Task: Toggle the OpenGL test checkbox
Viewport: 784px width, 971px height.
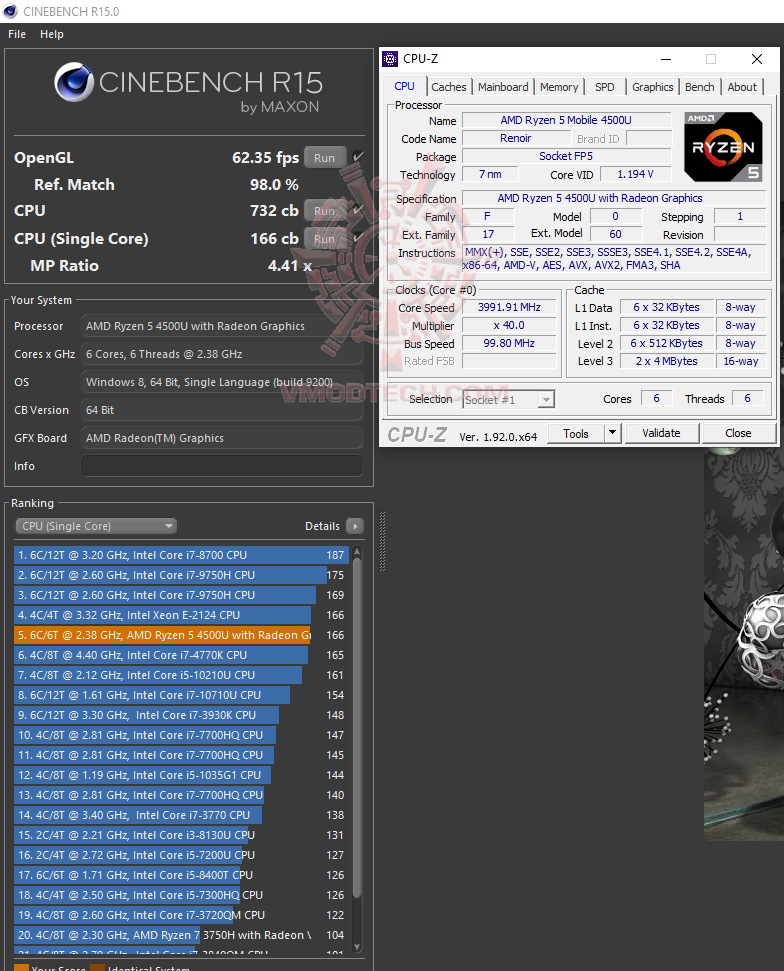Action: [357, 157]
